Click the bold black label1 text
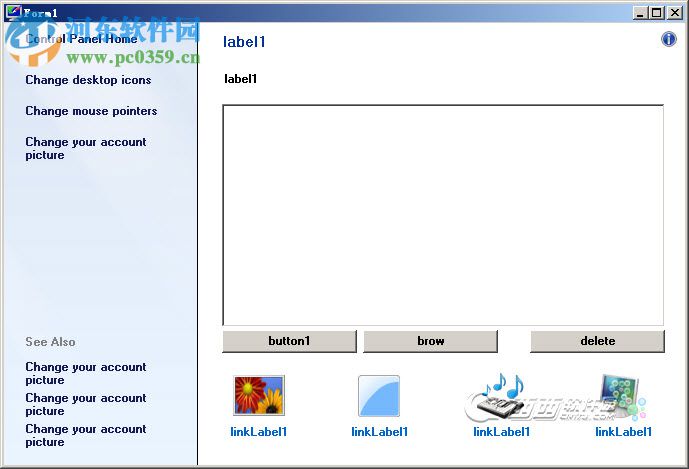 pyautogui.click(x=240, y=79)
